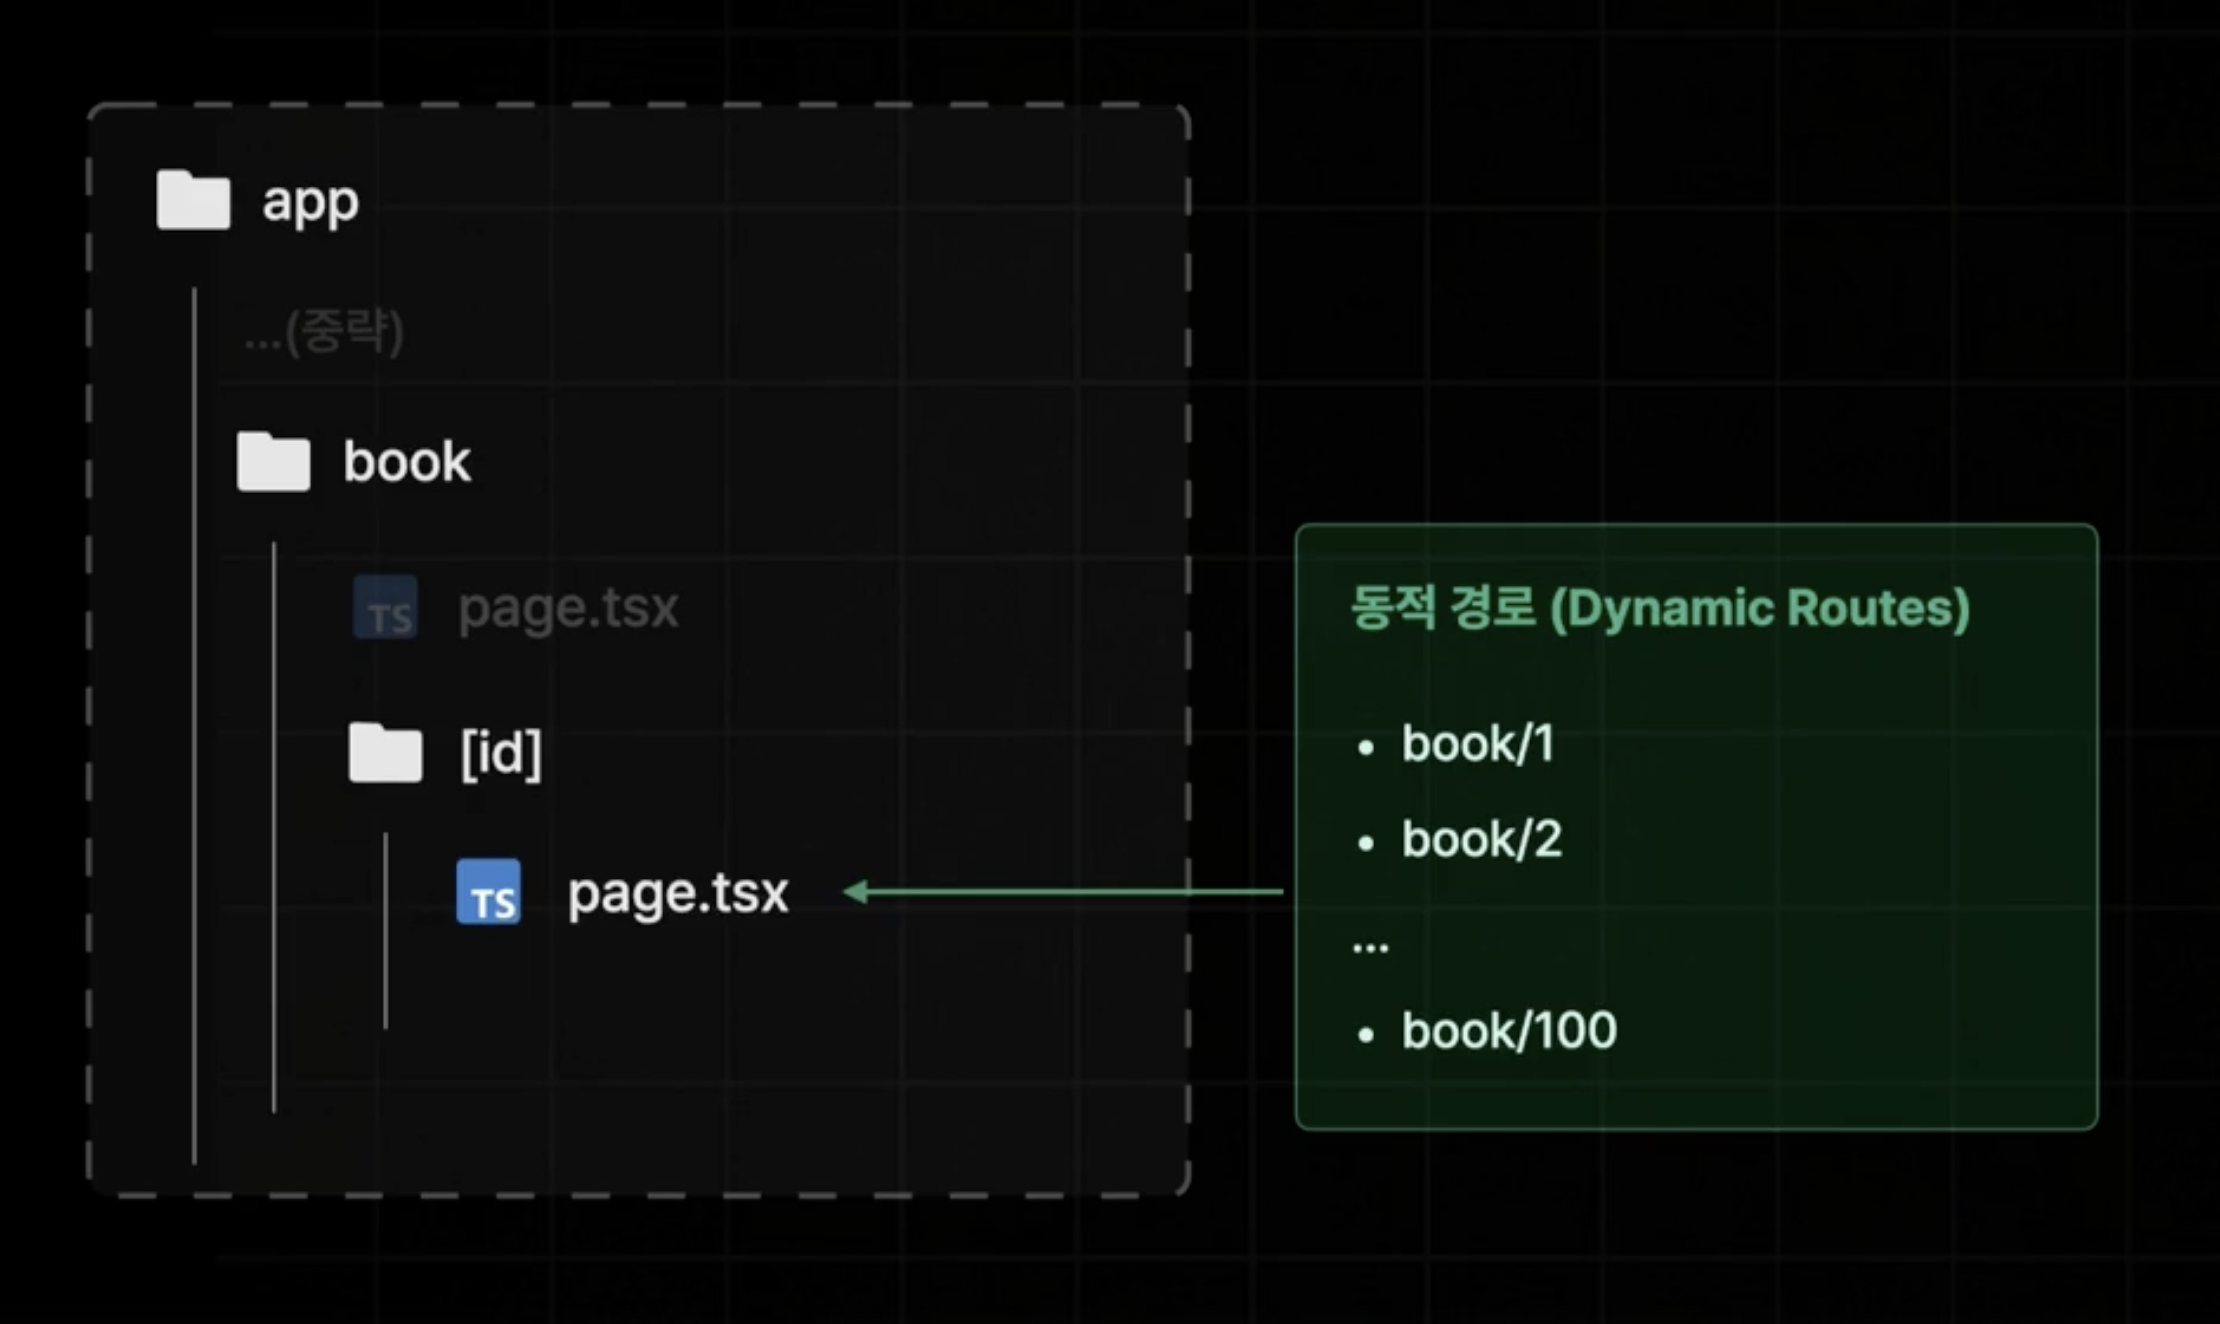Click the ellipsis between book/2 and book/100
This screenshot has height=1324, width=2220.
[1370, 946]
